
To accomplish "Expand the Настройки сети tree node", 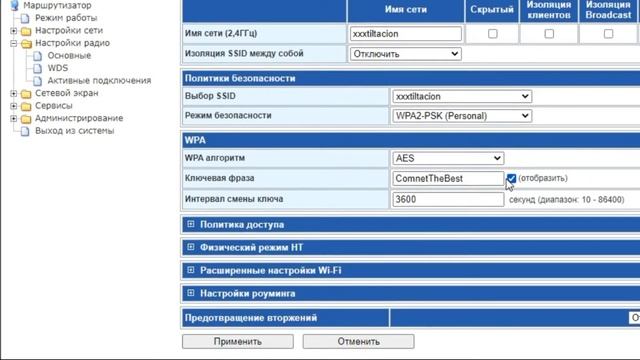I will coord(13,31).
